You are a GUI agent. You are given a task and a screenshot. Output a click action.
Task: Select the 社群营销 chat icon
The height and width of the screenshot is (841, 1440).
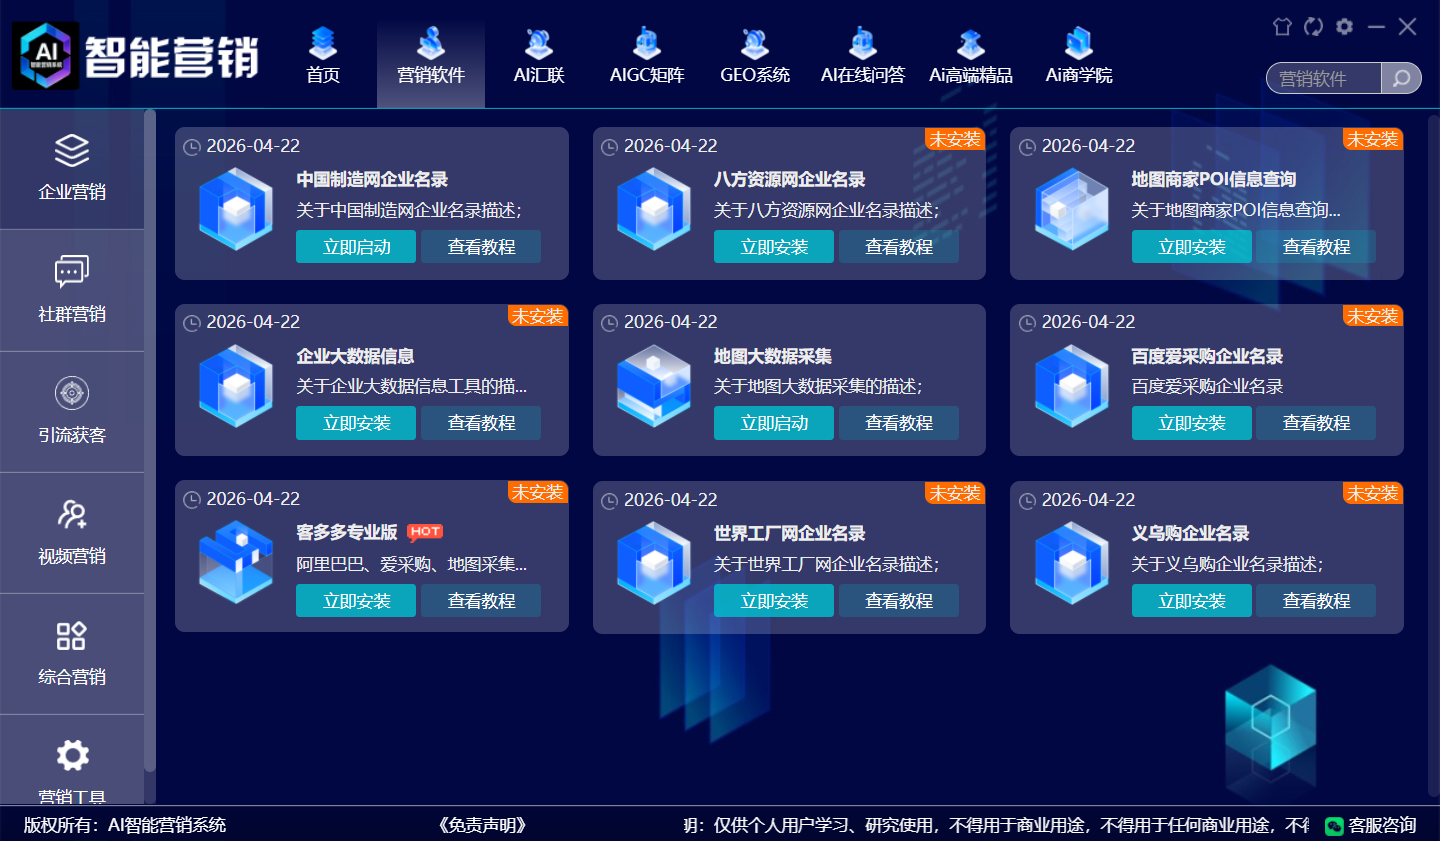[x=72, y=272]
